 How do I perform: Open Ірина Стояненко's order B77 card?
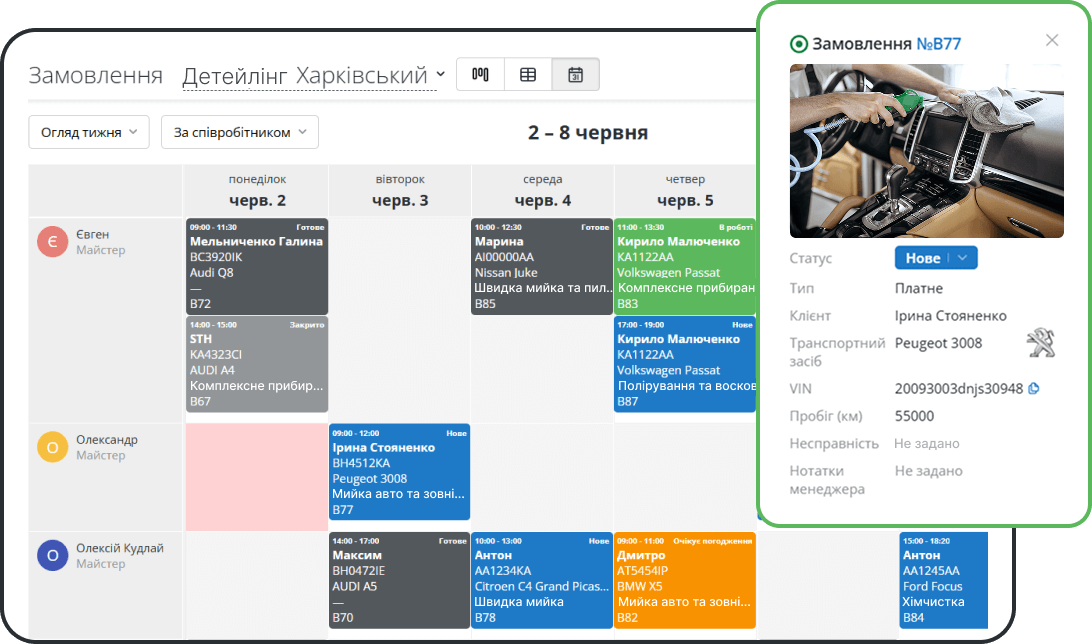pyautogui.click(x=399, y=472)
